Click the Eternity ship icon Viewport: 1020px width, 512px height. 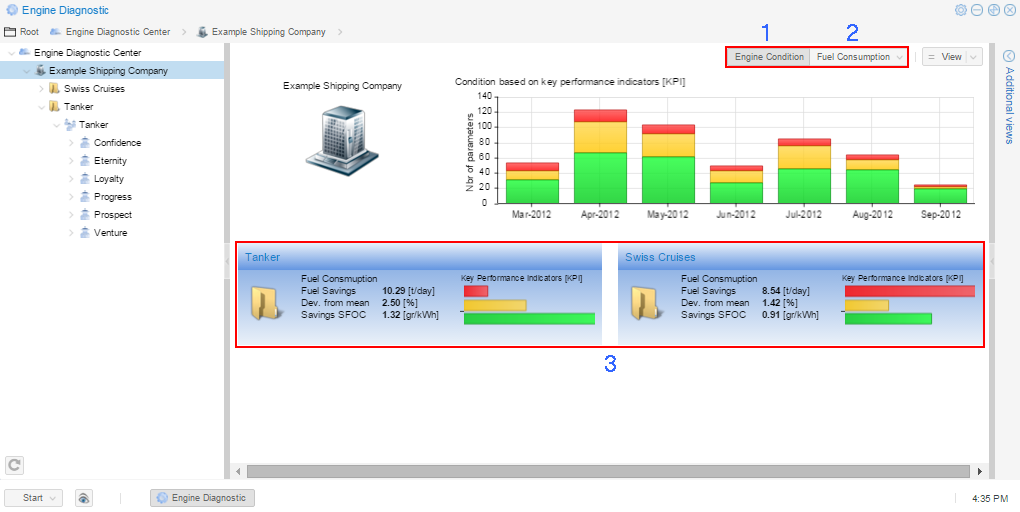[85, 160]
